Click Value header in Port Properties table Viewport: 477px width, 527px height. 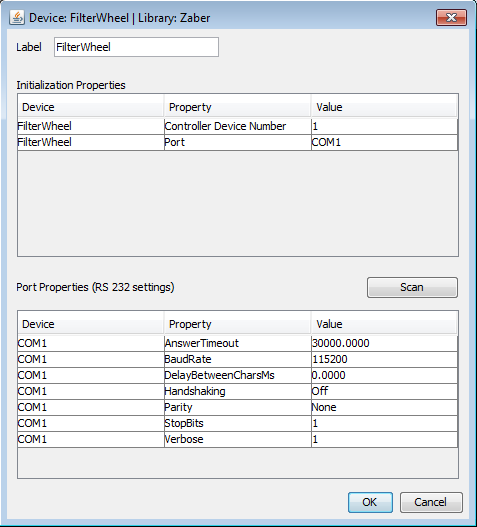pos(384,324)
